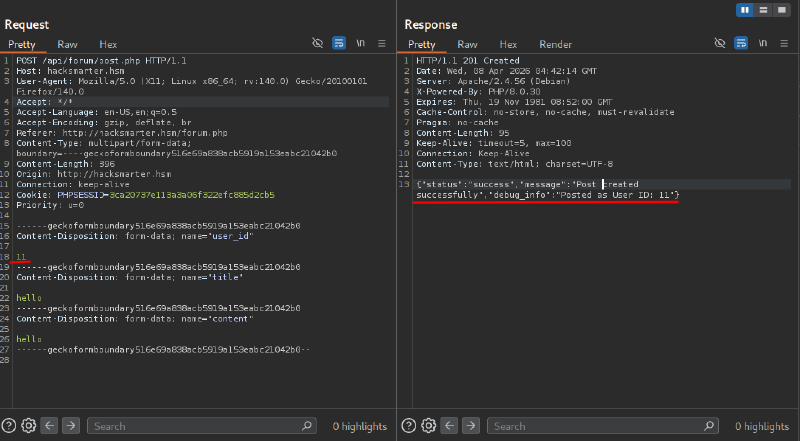Select Pretty tab in Request panel
This screenshot has width=800, height=441.
[22, 44]
